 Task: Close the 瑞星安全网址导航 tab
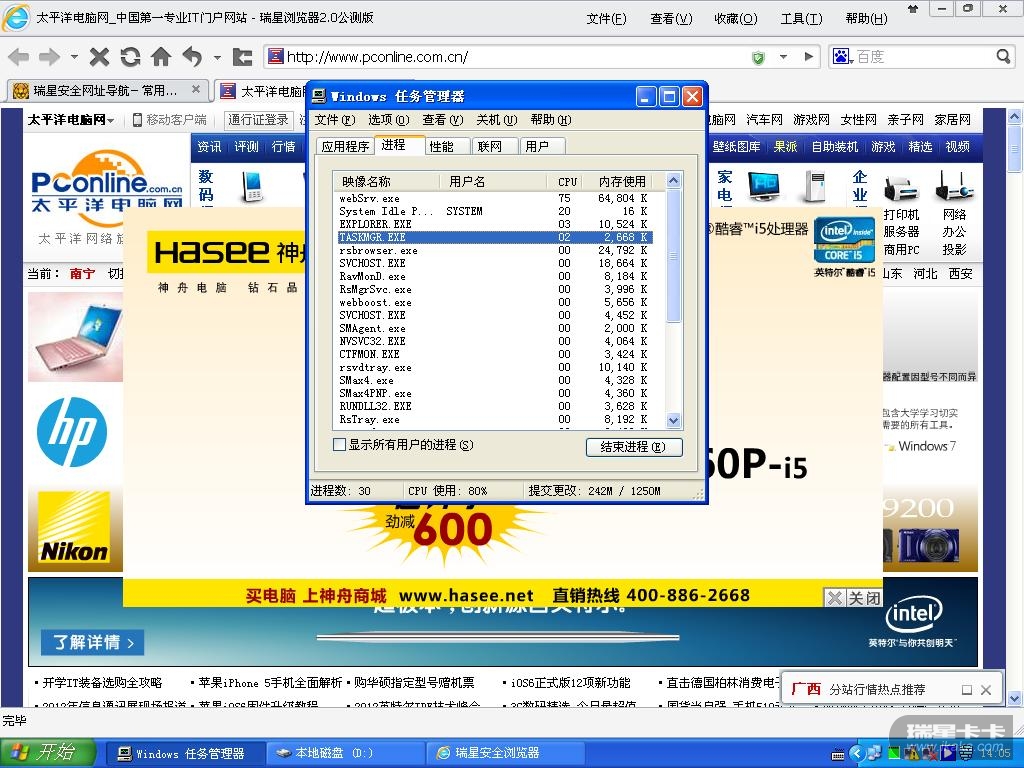click(195, 89)
